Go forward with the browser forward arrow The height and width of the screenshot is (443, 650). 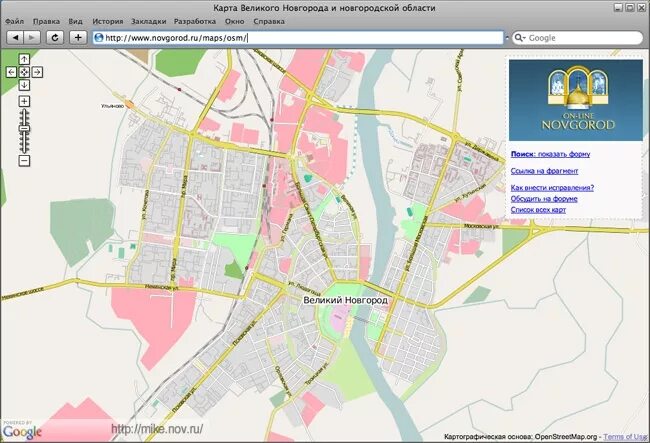[x=32, y=38]
